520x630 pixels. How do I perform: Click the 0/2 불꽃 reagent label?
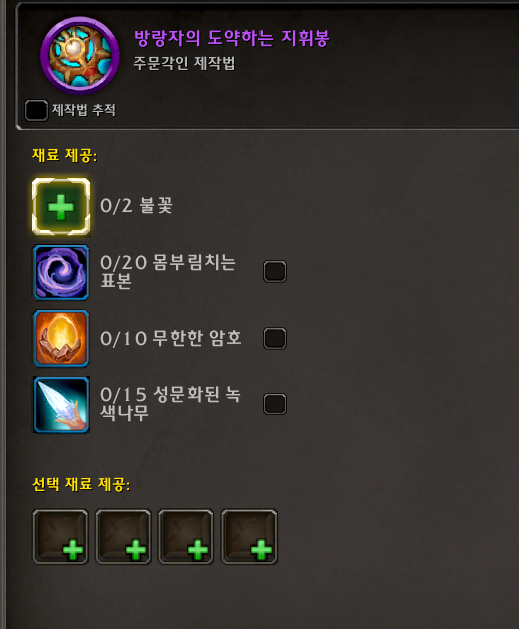pyautogui.click(x=137, y=206)
